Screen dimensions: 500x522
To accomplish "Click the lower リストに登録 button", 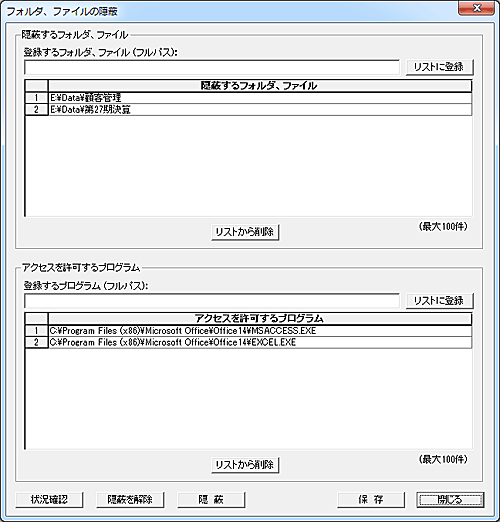I will tap(439, 301).
